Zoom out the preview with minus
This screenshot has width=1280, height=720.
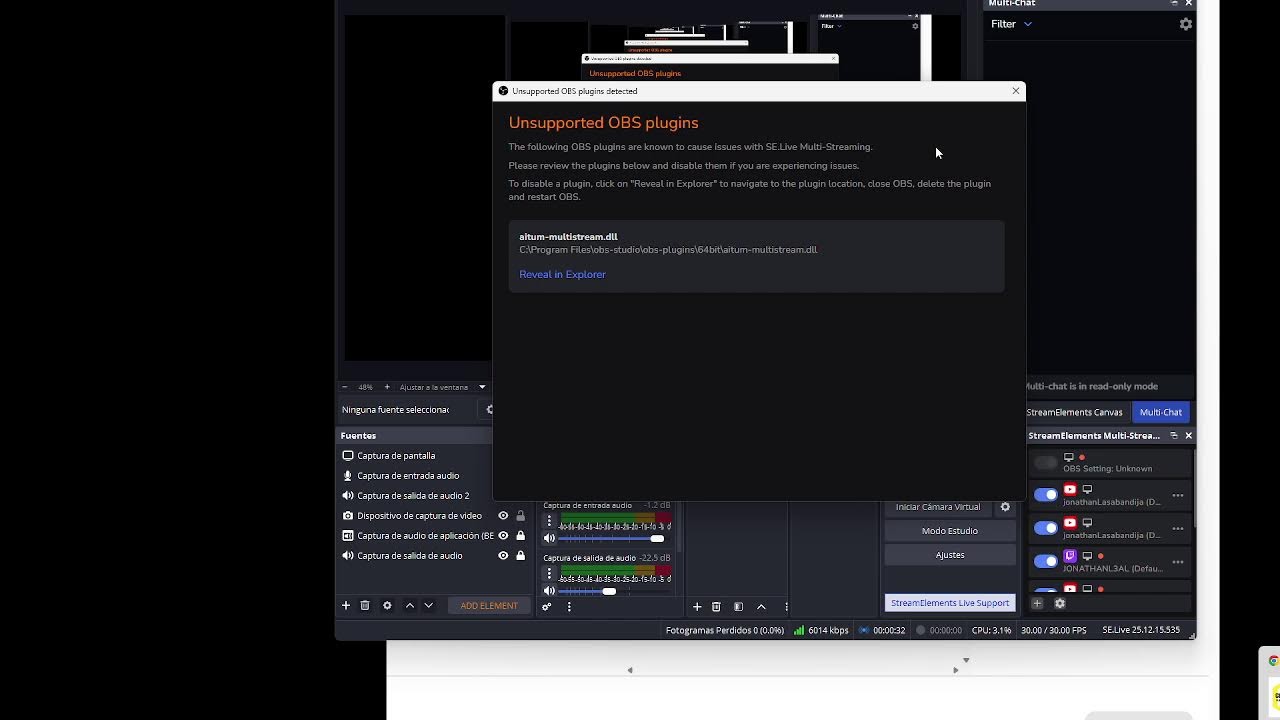pos(345,387)
